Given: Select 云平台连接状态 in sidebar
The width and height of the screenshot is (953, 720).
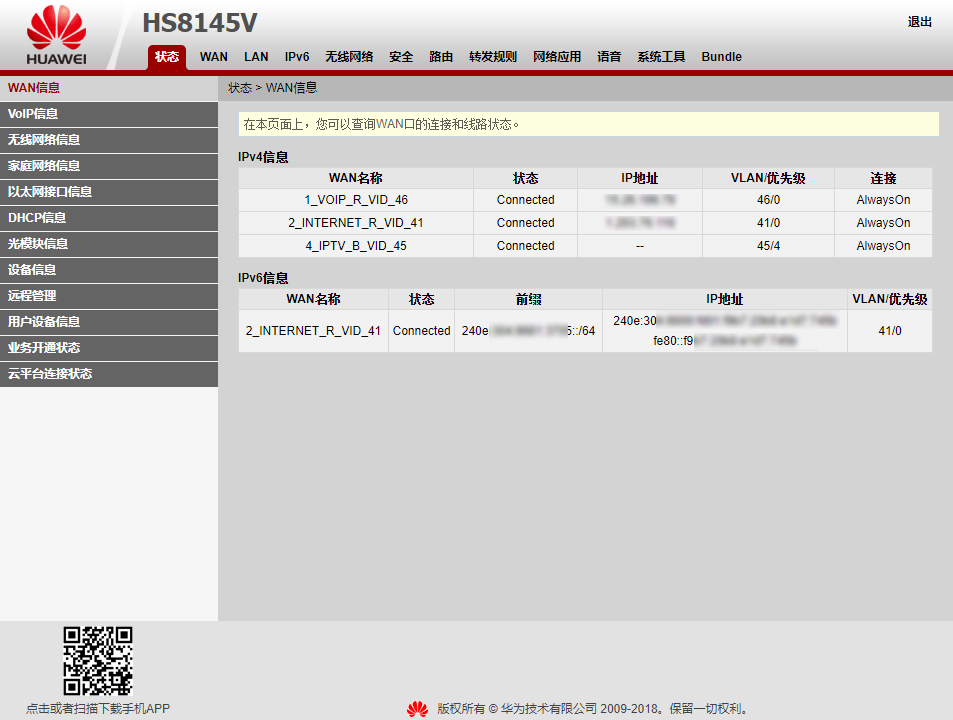Looking at the screenshot, I should coord(50,374).
